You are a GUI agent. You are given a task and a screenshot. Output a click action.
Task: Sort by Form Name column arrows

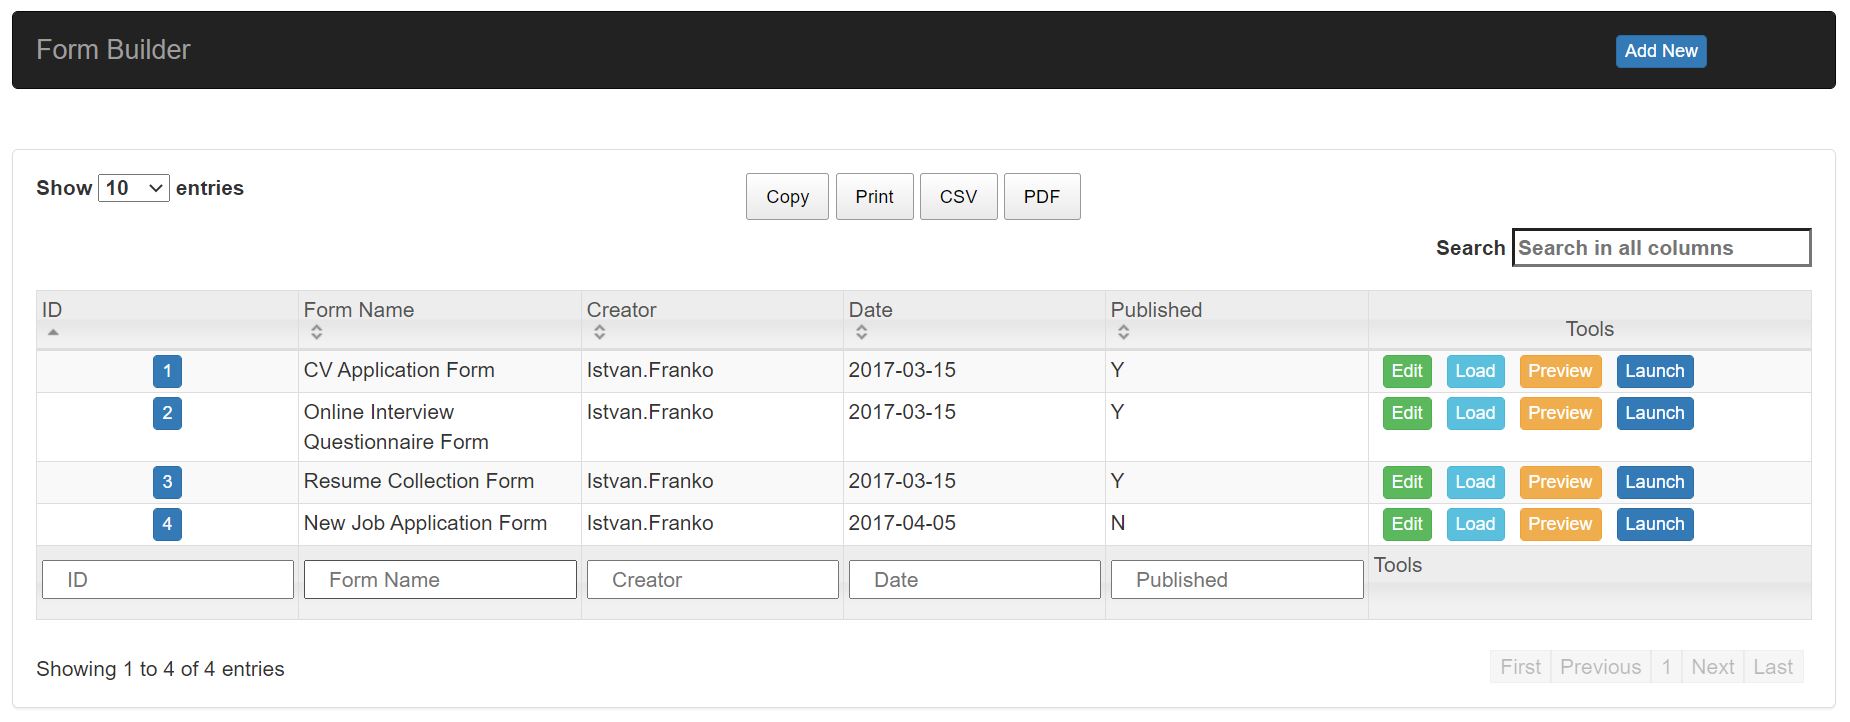point(316,332)
